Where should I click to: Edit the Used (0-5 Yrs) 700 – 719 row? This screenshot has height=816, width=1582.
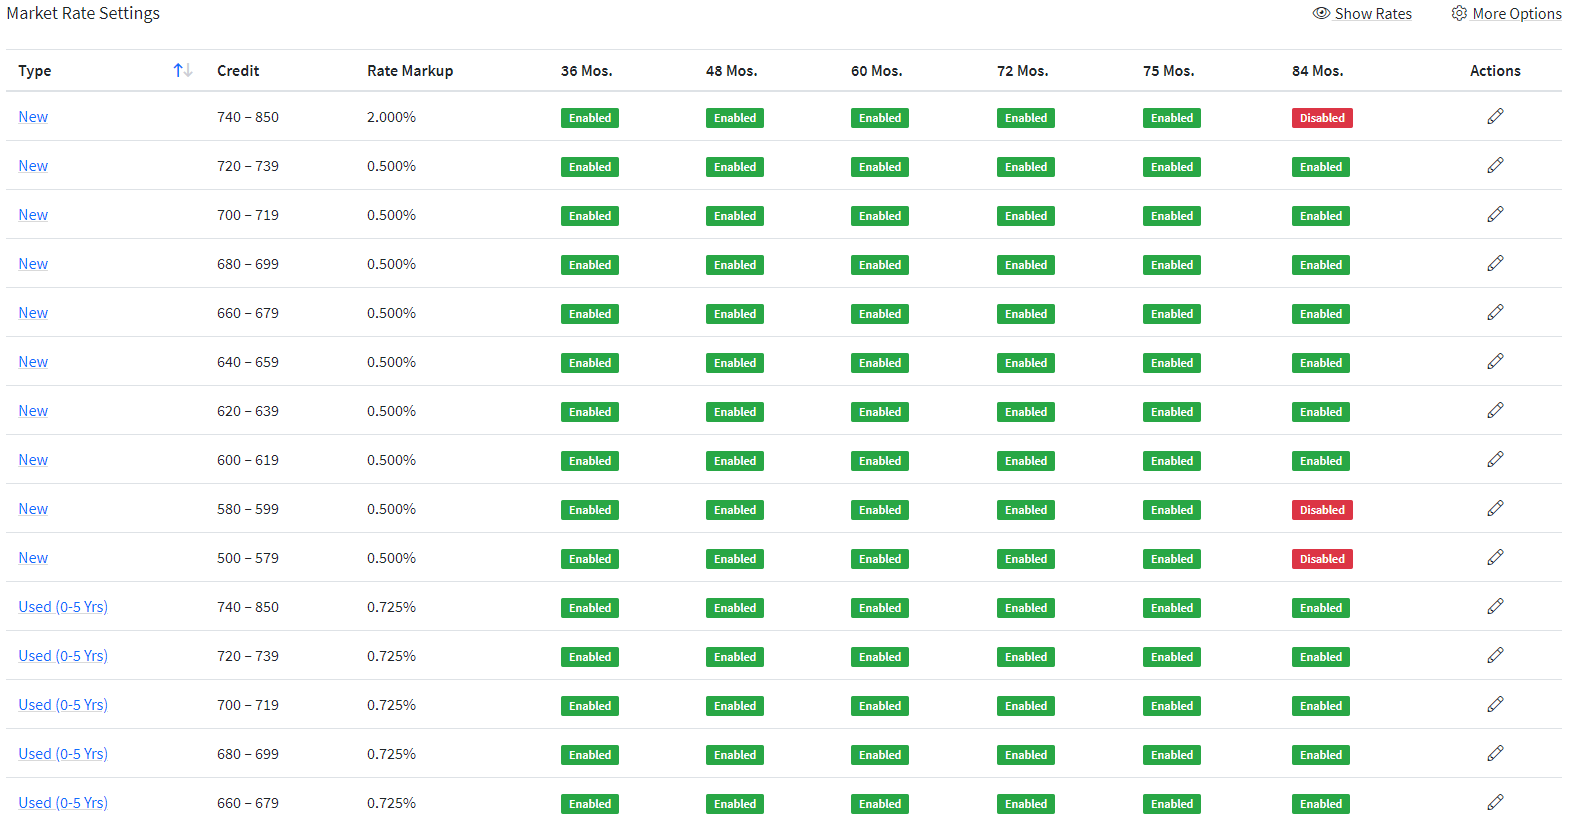(x=1495, y=705)
